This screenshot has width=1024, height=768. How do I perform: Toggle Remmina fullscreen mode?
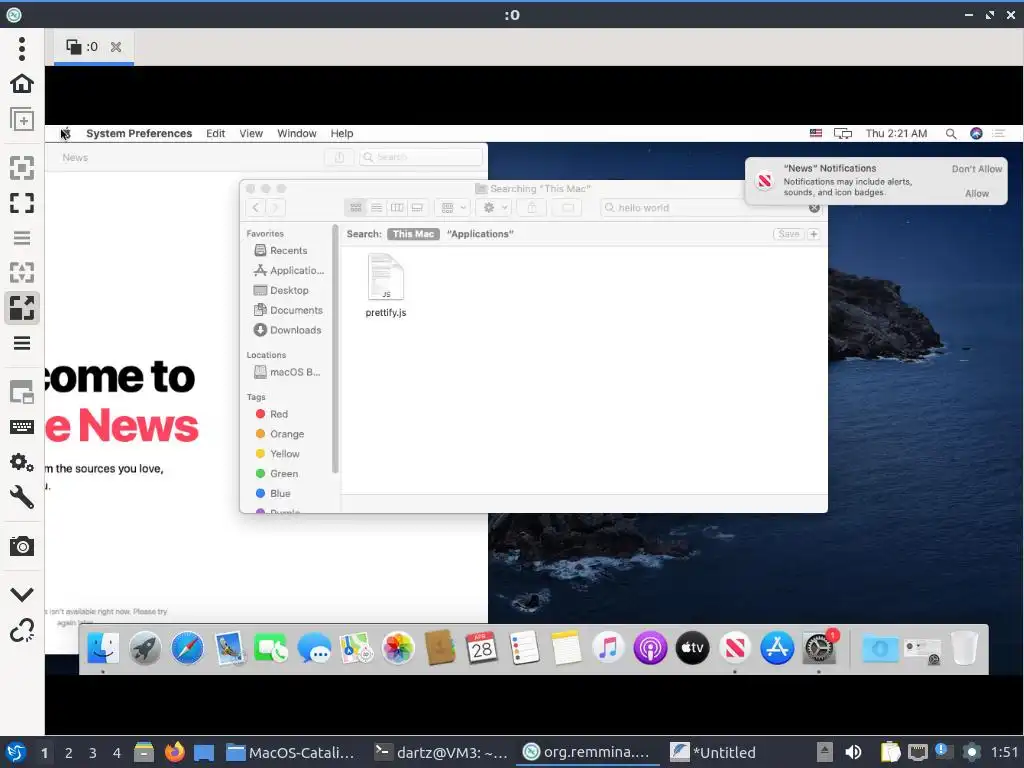pyautogui.click(x=22, y=203)
